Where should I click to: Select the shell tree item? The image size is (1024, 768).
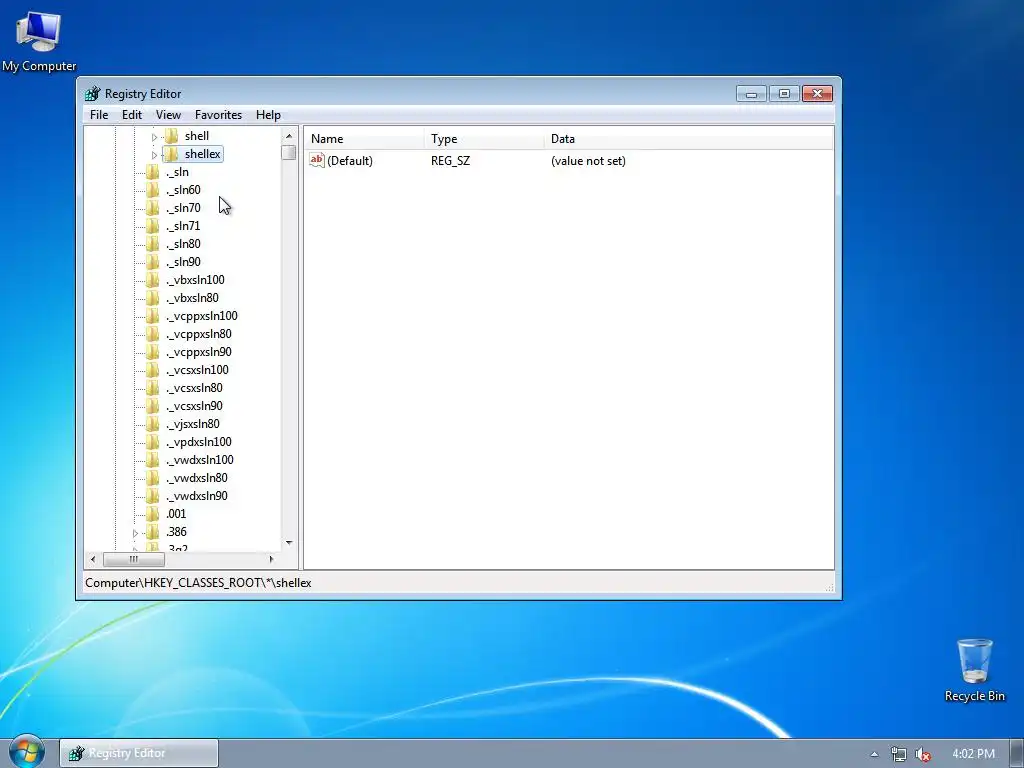click(x=197, y=136)
